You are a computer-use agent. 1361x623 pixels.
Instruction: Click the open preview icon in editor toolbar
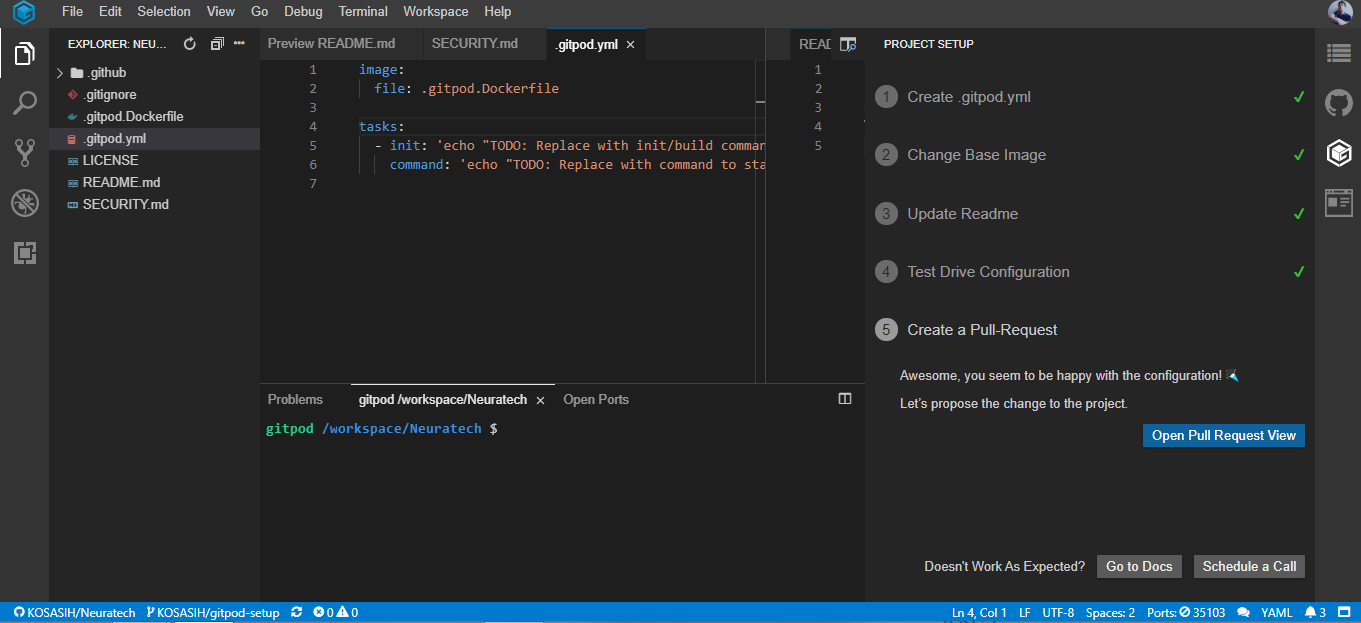pos(848,44)
